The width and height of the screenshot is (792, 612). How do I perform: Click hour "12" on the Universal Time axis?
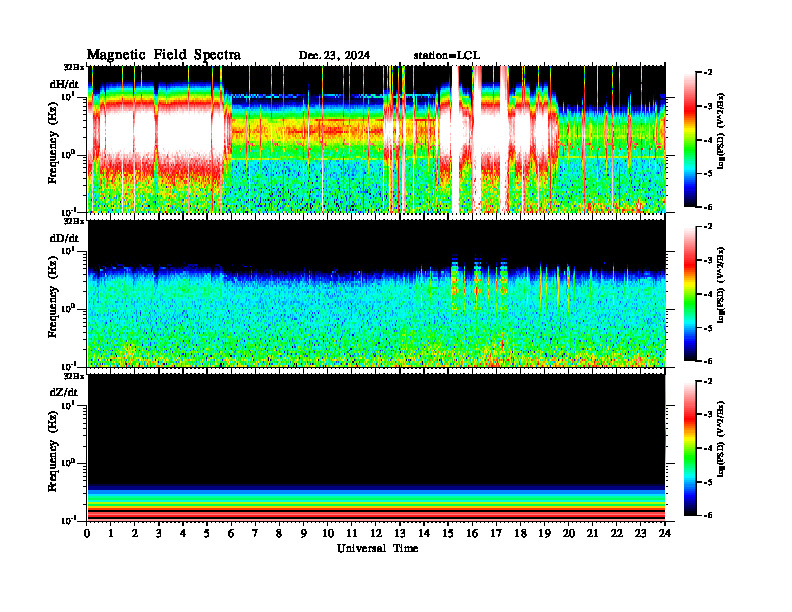click(x=376, y=534)
